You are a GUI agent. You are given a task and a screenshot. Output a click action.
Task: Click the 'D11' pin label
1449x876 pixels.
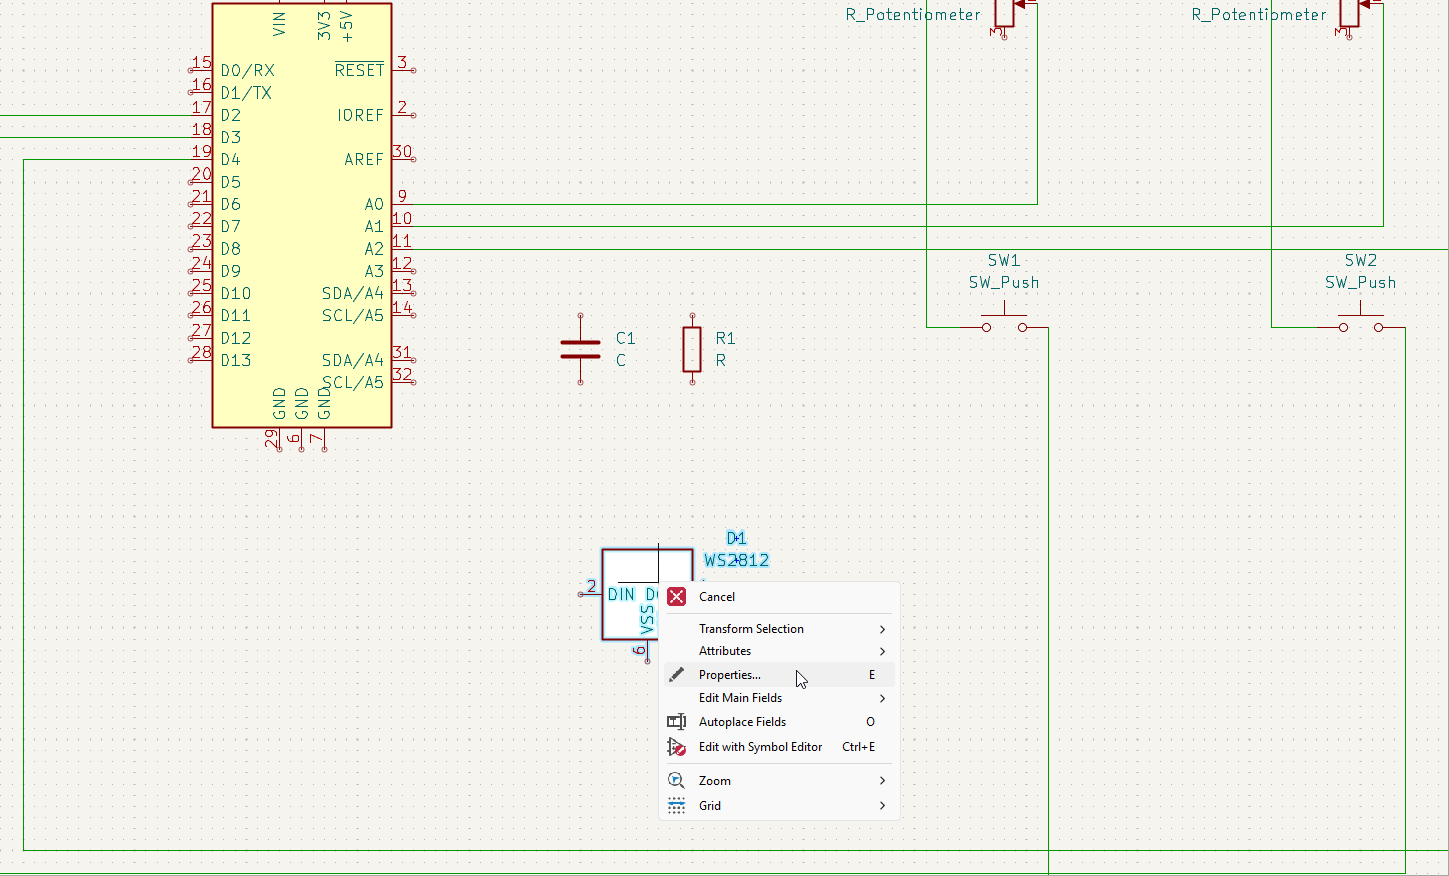tap(236, 315)
